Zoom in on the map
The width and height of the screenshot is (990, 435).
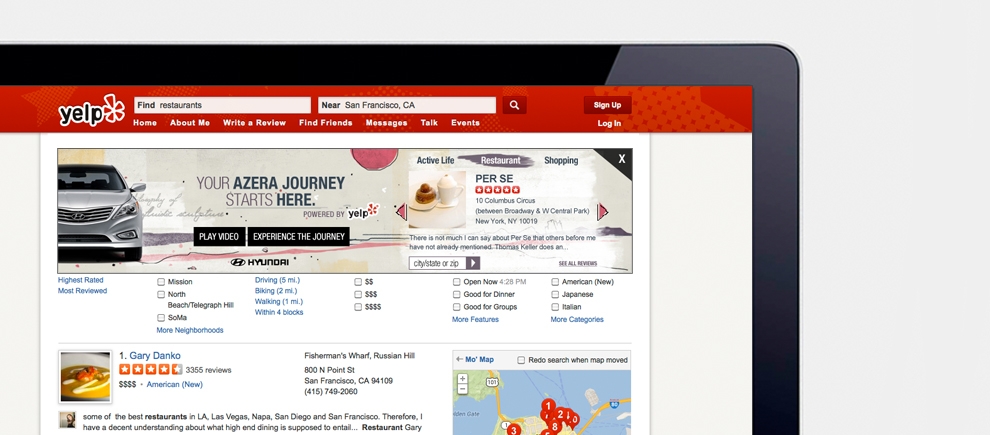tap(462, 379)
